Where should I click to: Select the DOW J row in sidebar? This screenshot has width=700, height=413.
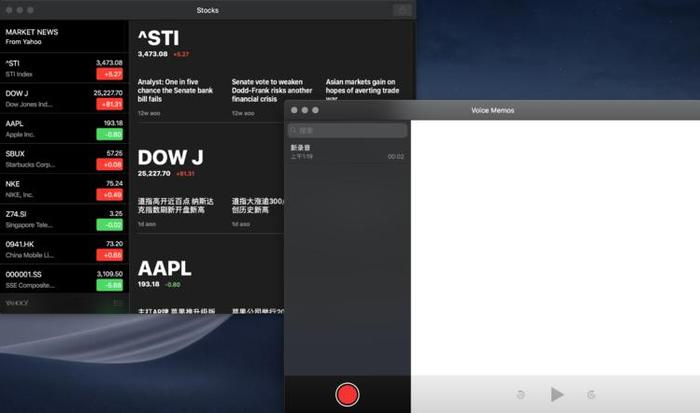pyautogui.click(x=64, y=99)
